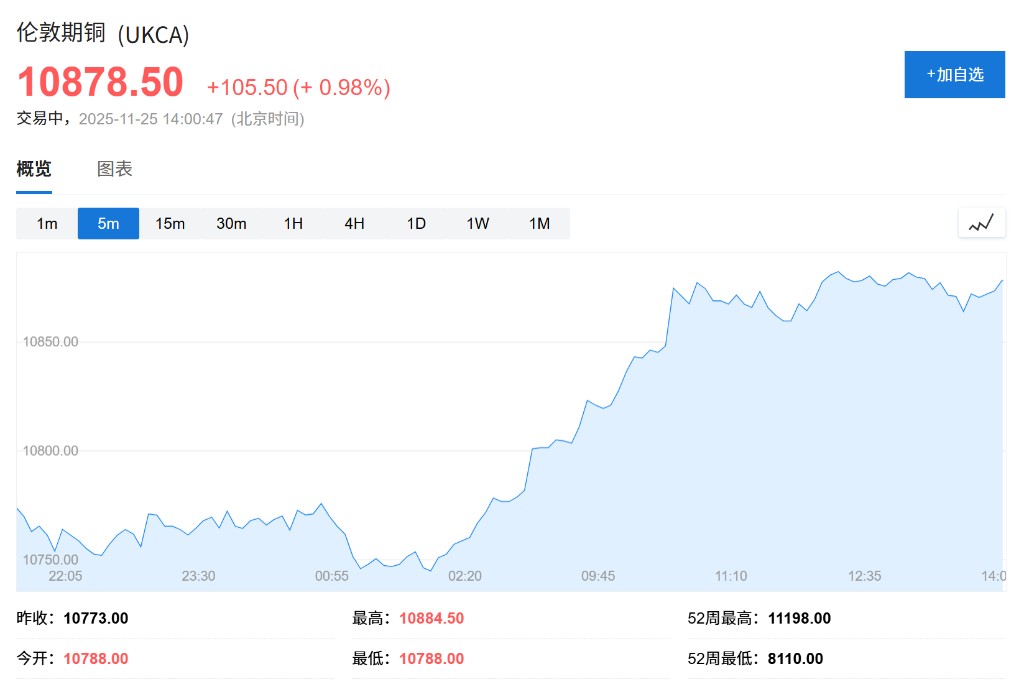
Task: Click the 12:35 time axis label
Action: pyautogui.click(x=864, y=576)
